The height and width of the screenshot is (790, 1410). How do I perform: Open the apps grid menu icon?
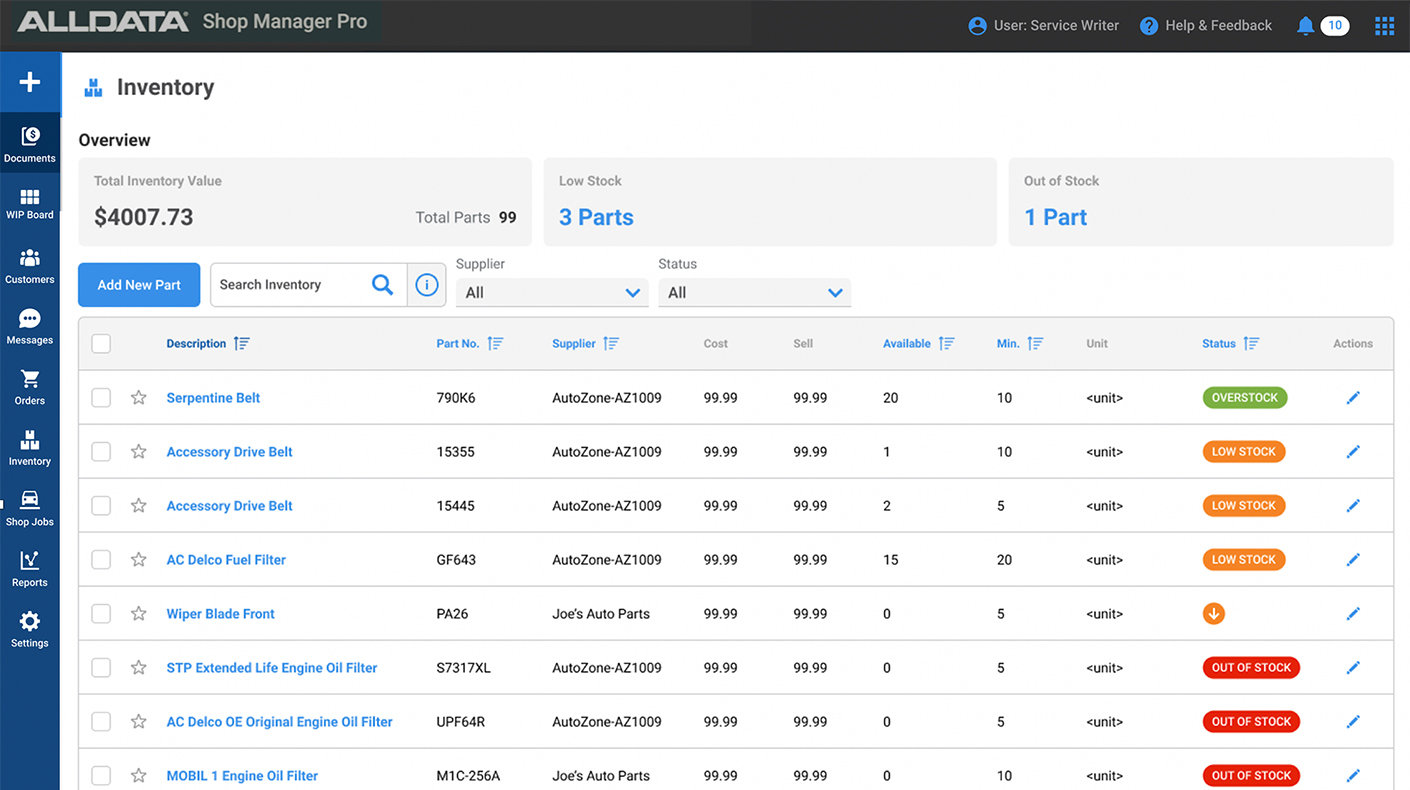point(1384,26)
